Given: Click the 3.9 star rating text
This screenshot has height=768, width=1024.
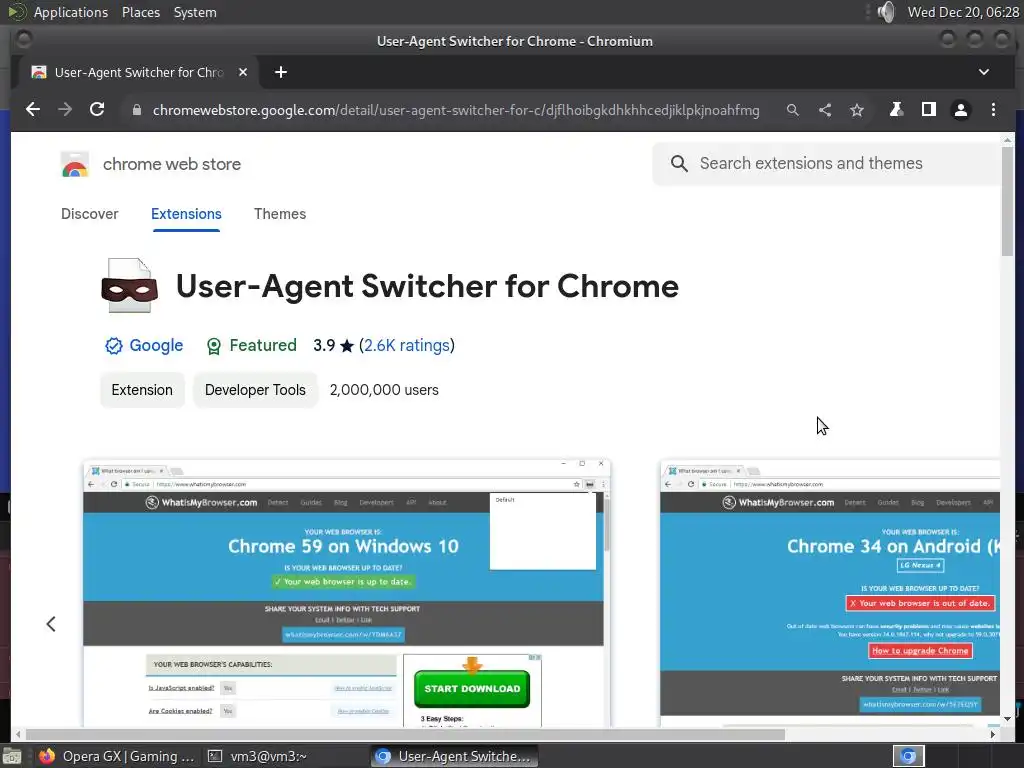Looking at the screenshot, I should (333, 345).
